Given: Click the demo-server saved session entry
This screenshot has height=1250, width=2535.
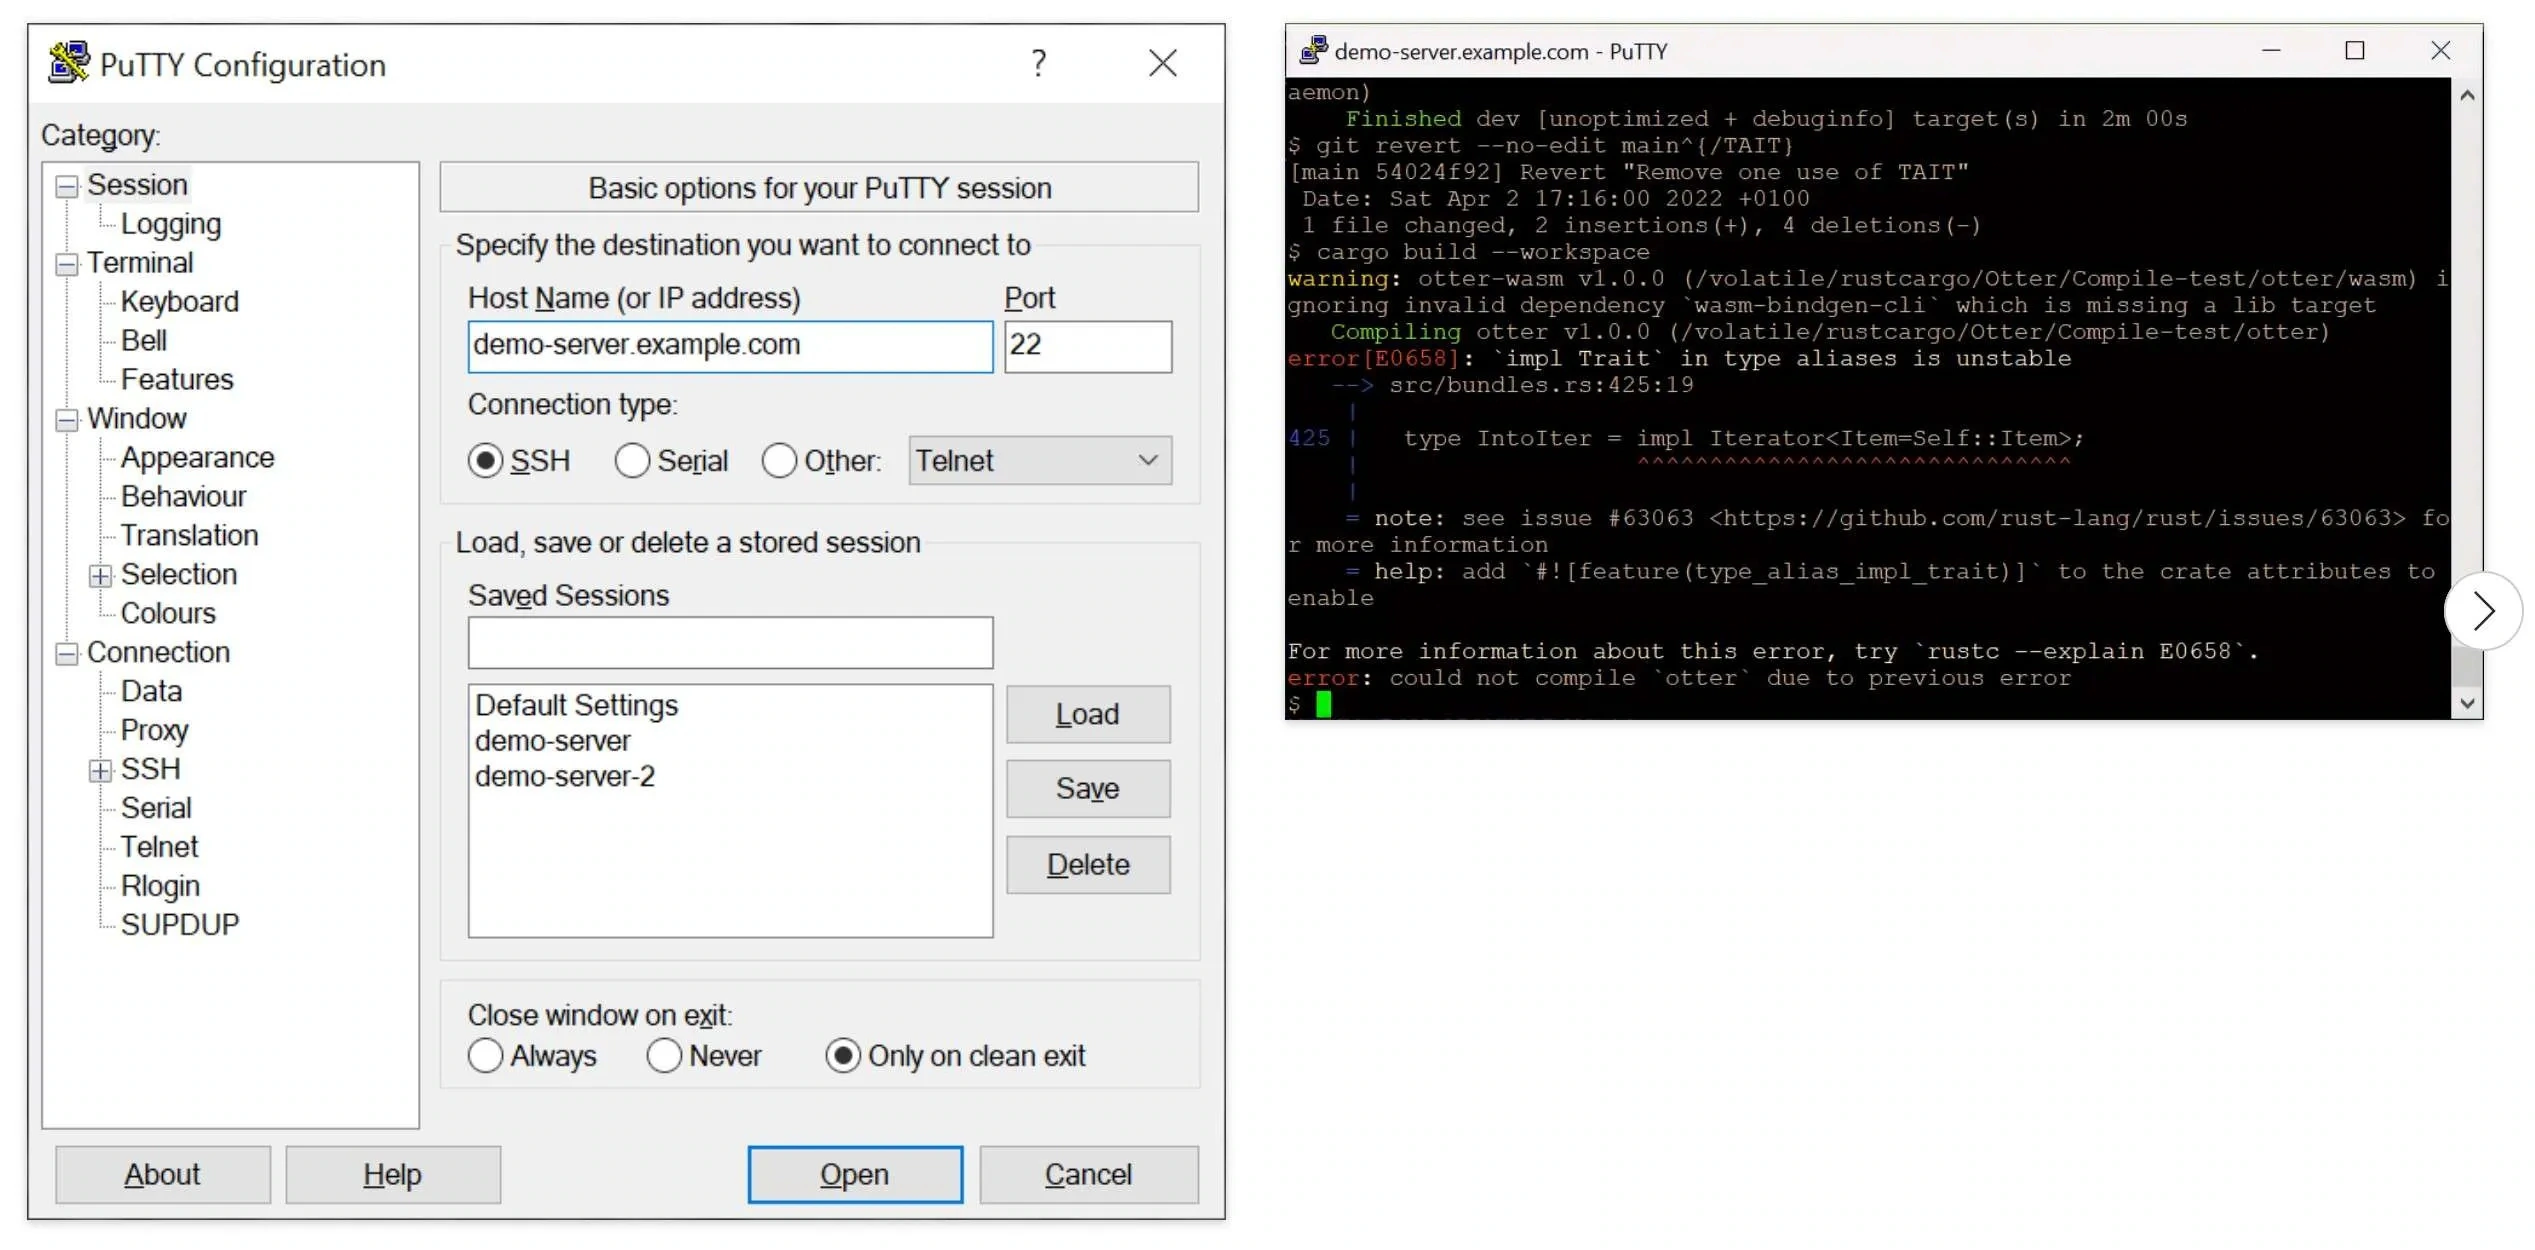Looking at the screenshot, I should [x=550, y=741].
